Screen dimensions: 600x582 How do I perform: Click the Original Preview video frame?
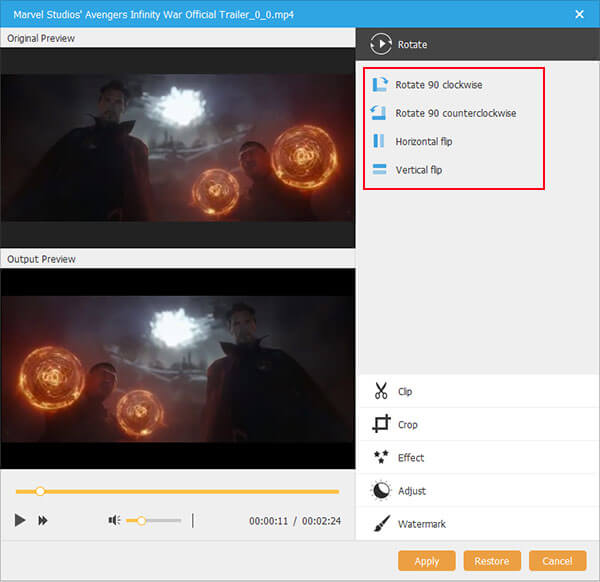178,148
